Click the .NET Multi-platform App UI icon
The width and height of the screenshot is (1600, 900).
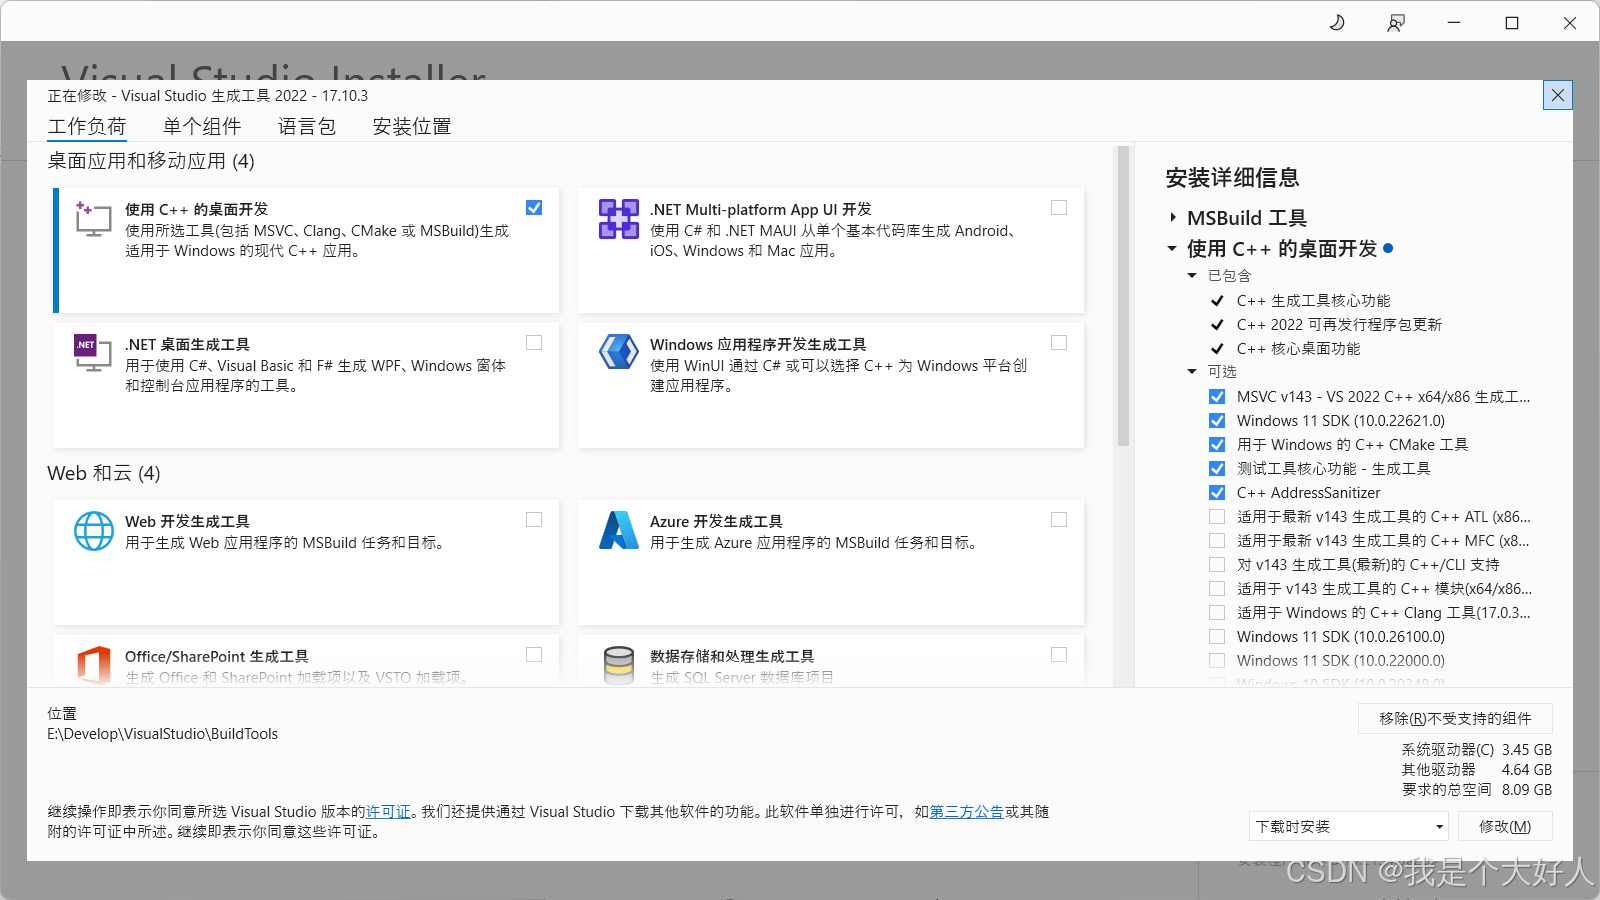tap(618, 218)
